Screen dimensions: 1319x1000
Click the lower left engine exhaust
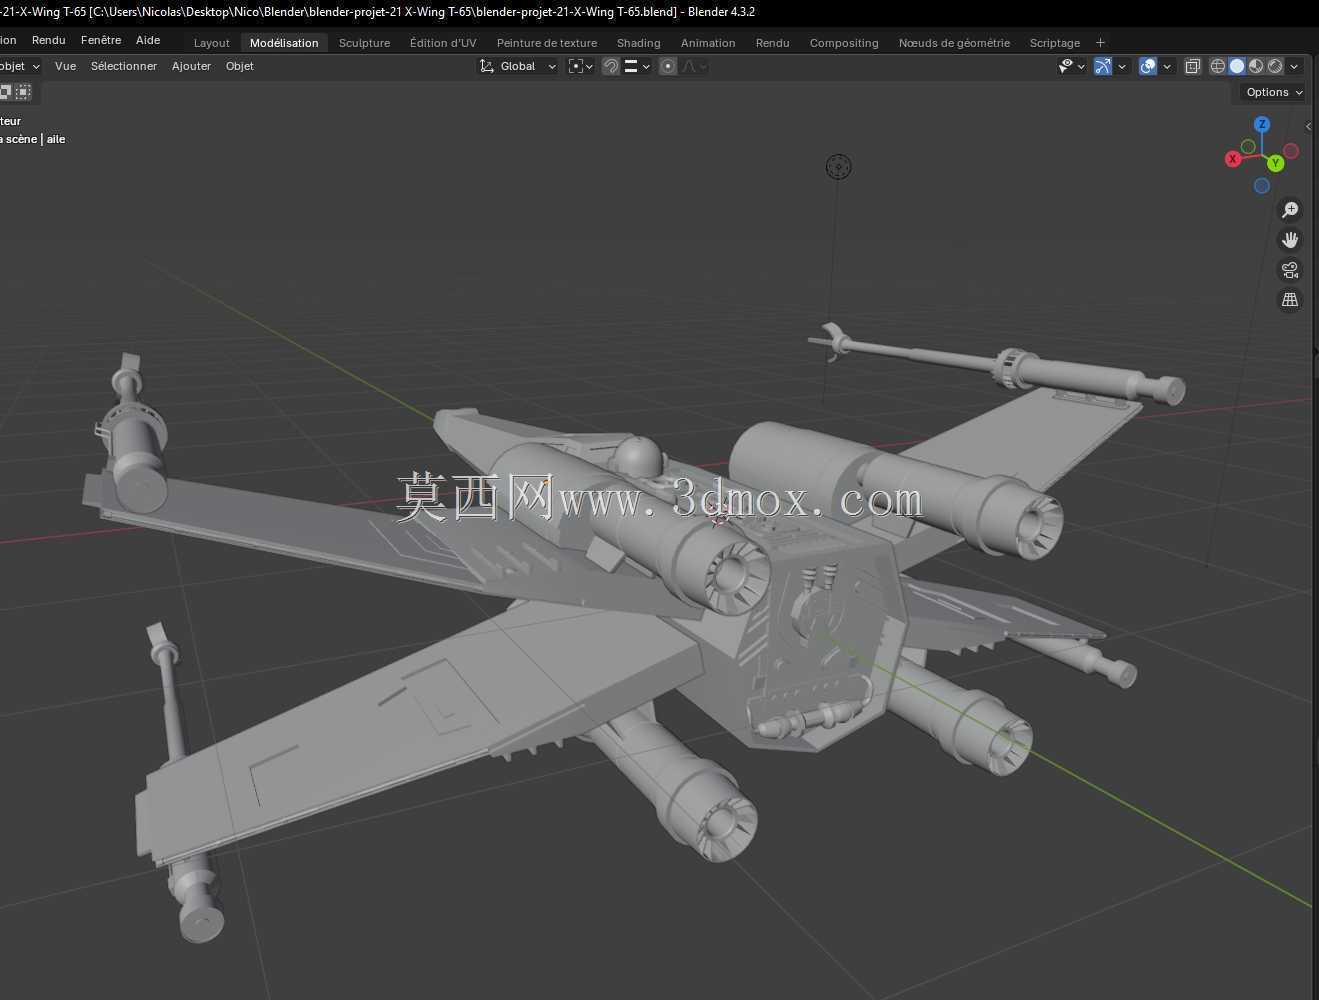(724, 824)
